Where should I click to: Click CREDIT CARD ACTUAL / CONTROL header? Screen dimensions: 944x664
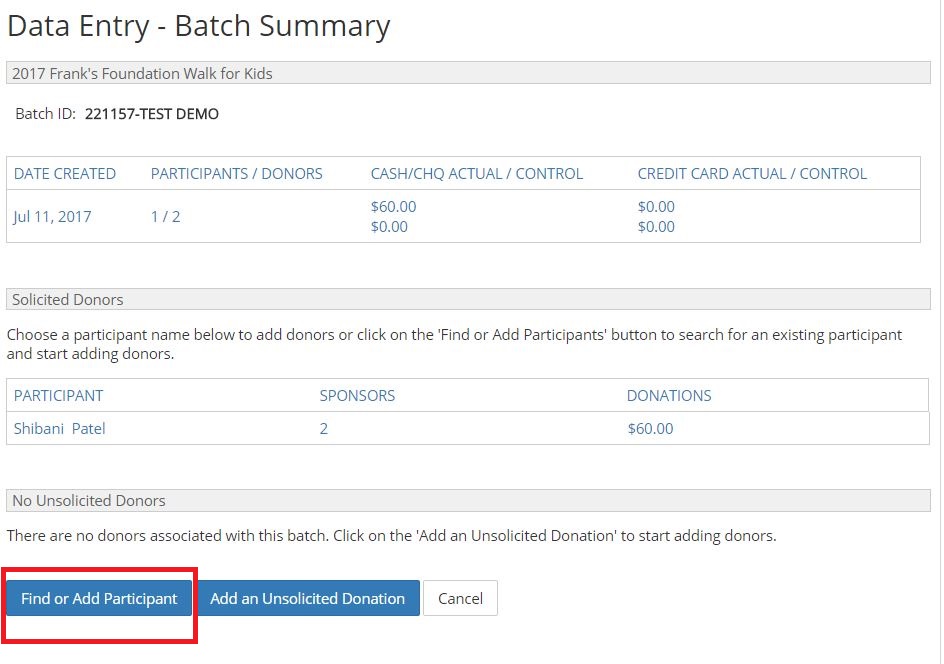pyautogui.click(x=752, y=173)
